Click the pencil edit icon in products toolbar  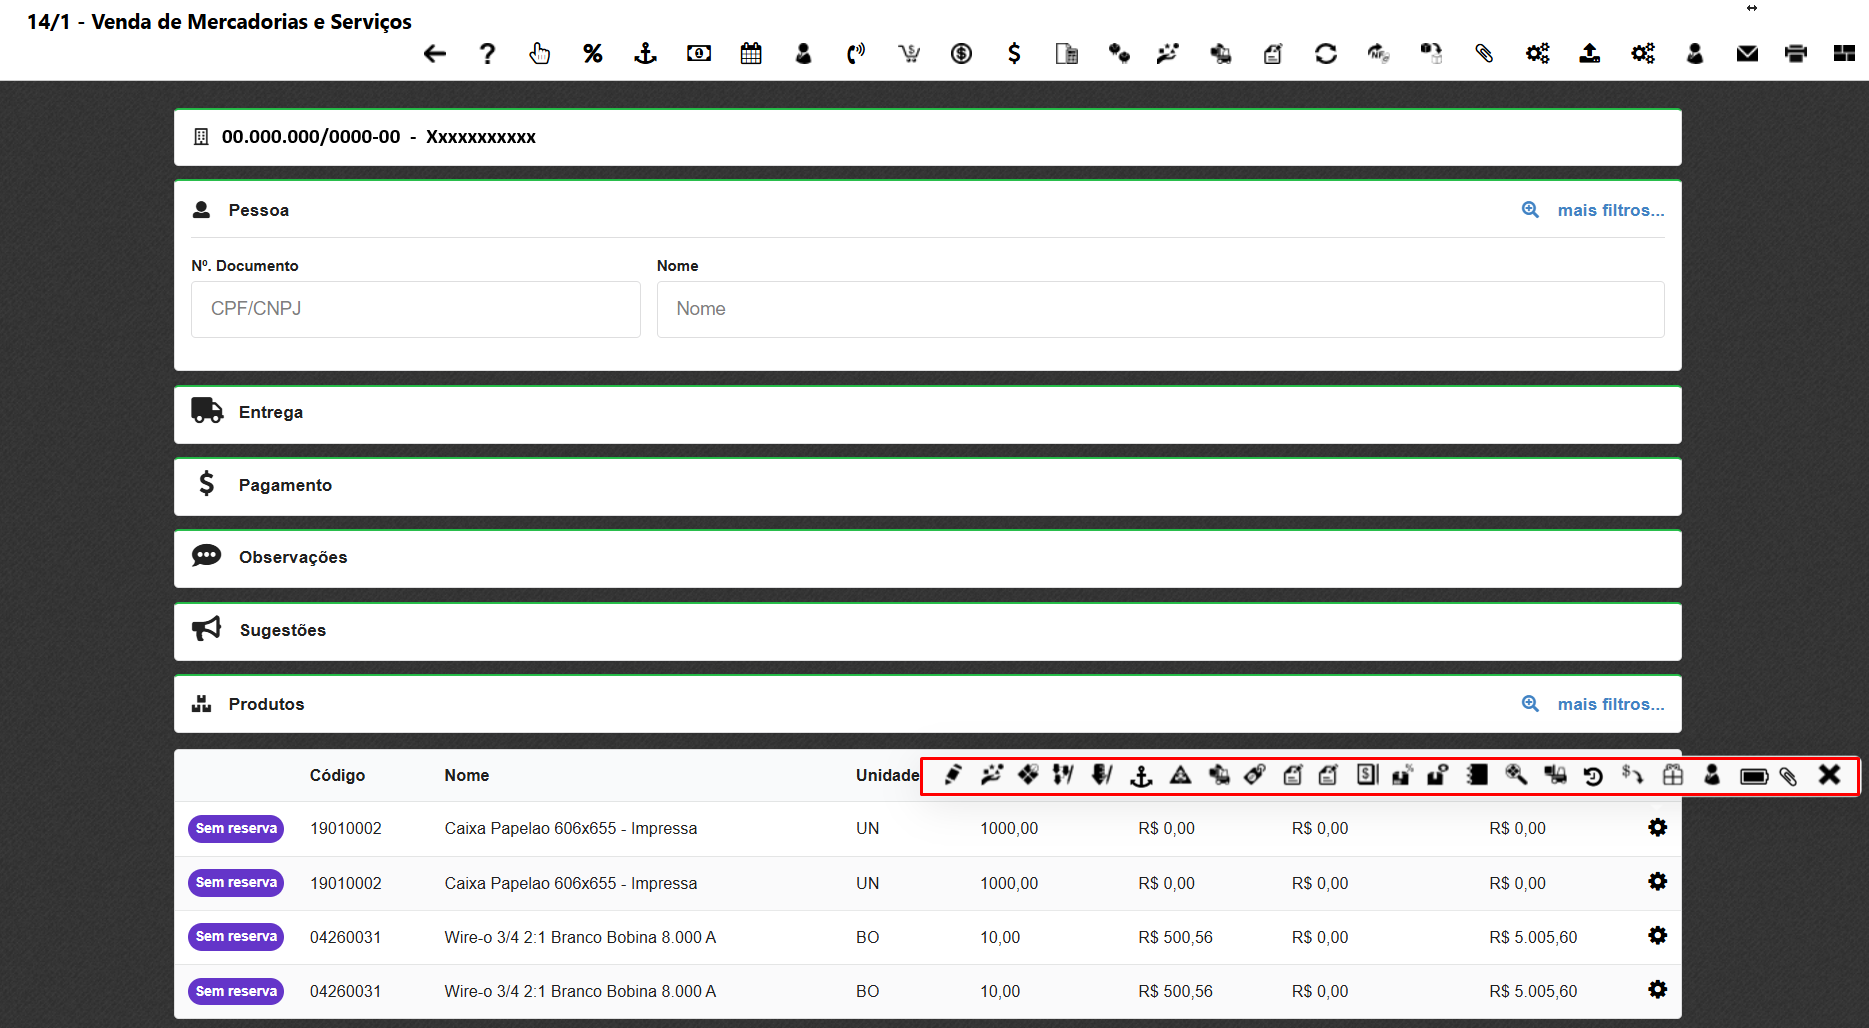click(953, 775)
